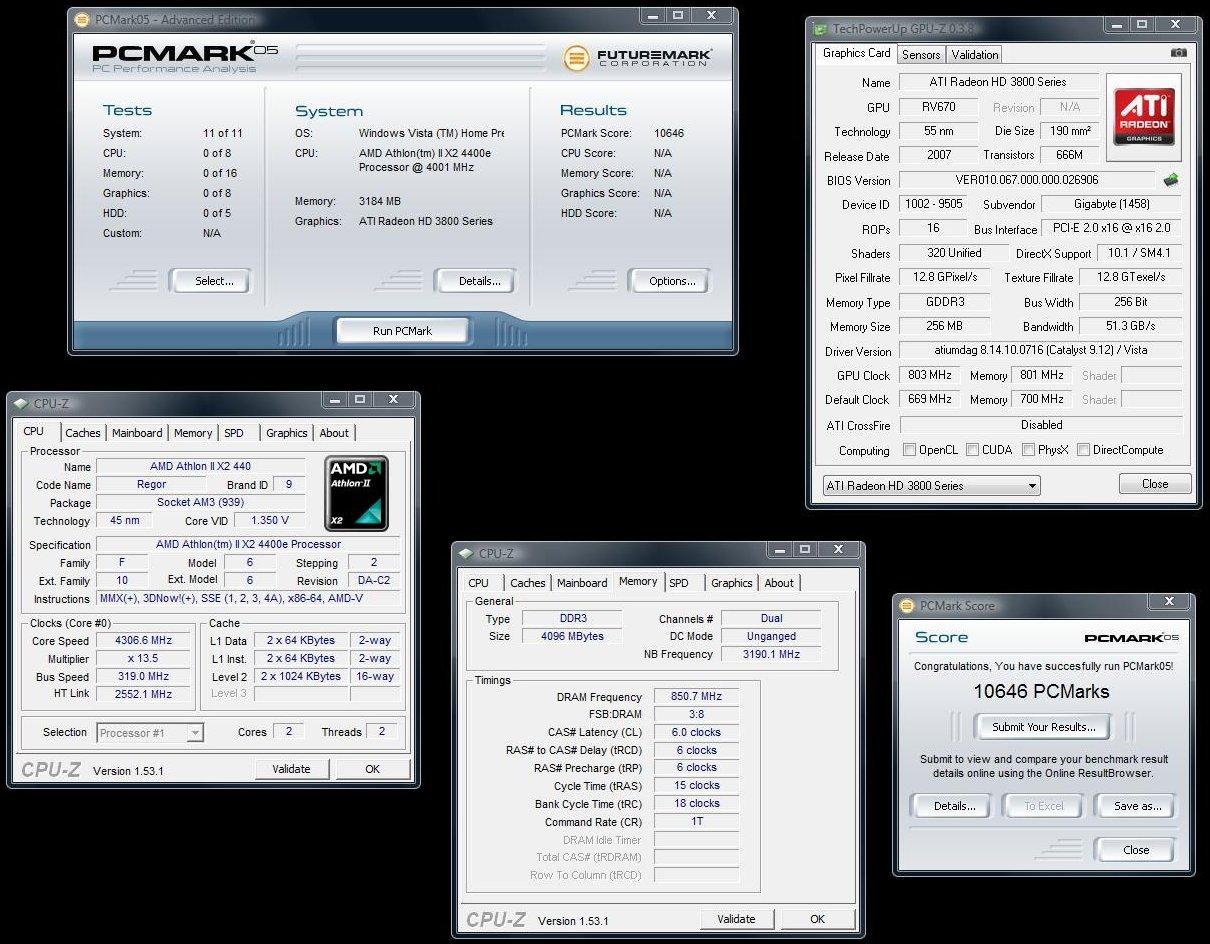Image resolution: width=1210 pixels, height=944 pixels.
Task: Click OK in CPU-Z CPU window
Action: pyautogui.click(x=373, y=769)
